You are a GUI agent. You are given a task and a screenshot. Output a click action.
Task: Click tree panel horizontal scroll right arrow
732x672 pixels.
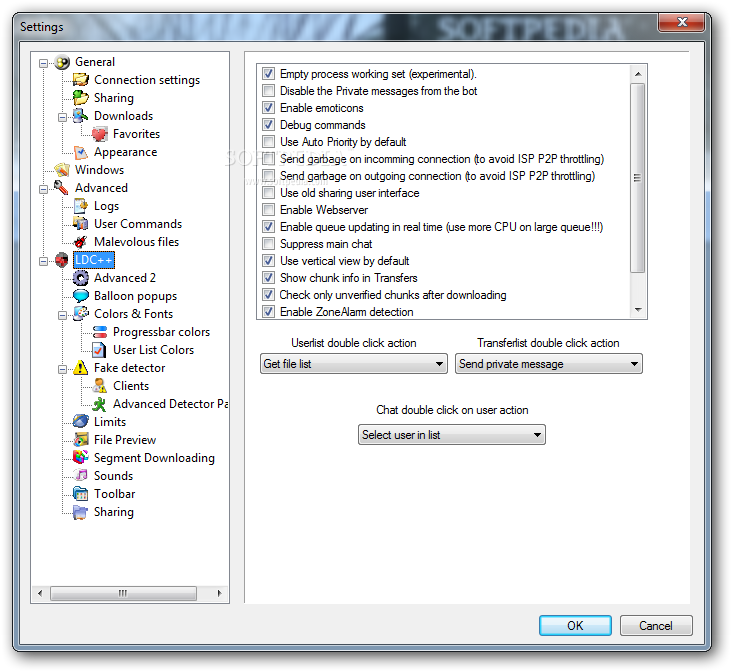click(x=219, y=593)
